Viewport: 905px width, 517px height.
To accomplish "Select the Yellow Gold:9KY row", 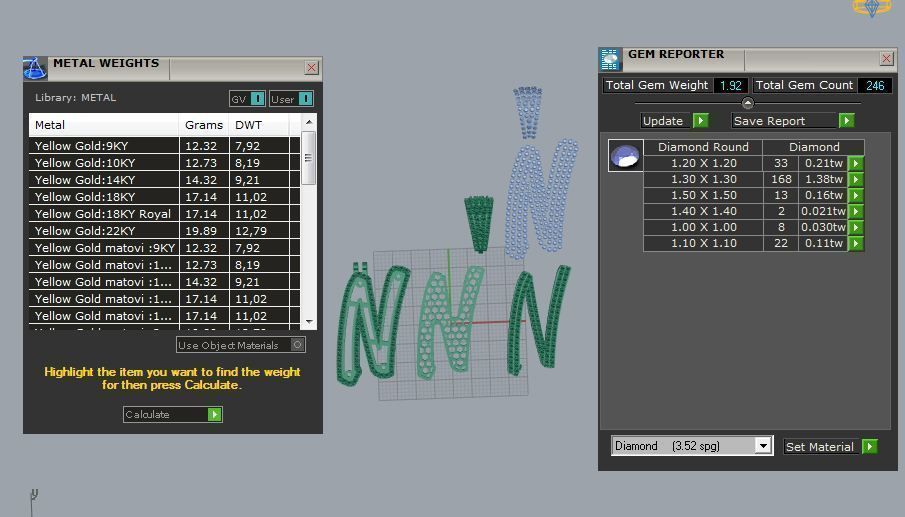I will click(164, 146).
